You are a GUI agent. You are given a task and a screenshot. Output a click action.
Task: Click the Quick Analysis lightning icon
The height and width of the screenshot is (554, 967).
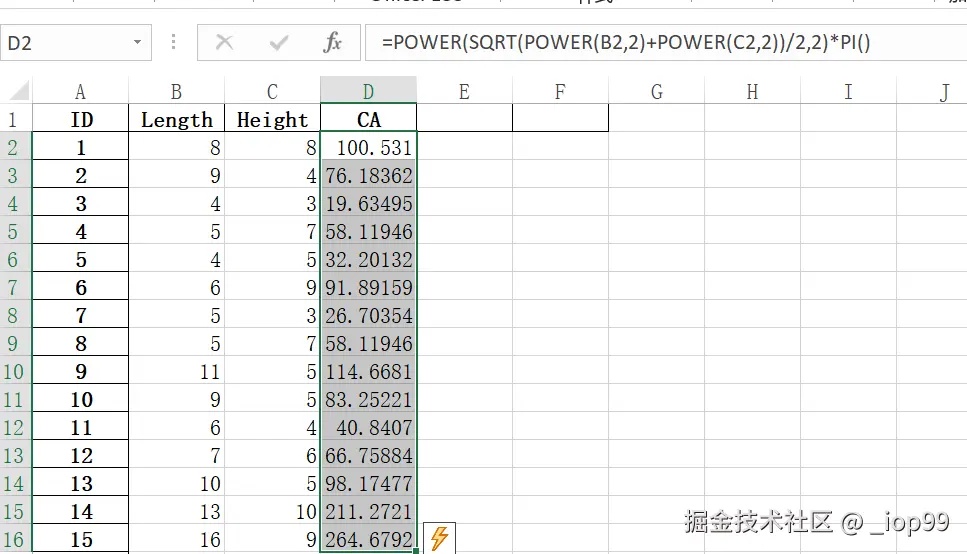pyautogui.click(x=439, y=539)
